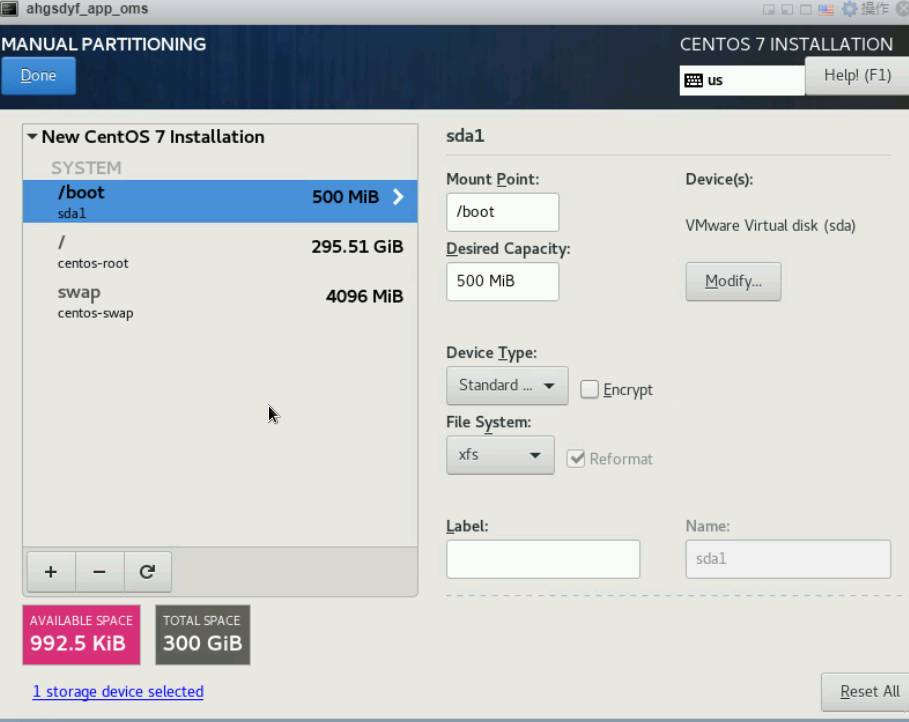Click the SYSTEM section label
This screenshot has height=722, width=909.
pos(86,168)
